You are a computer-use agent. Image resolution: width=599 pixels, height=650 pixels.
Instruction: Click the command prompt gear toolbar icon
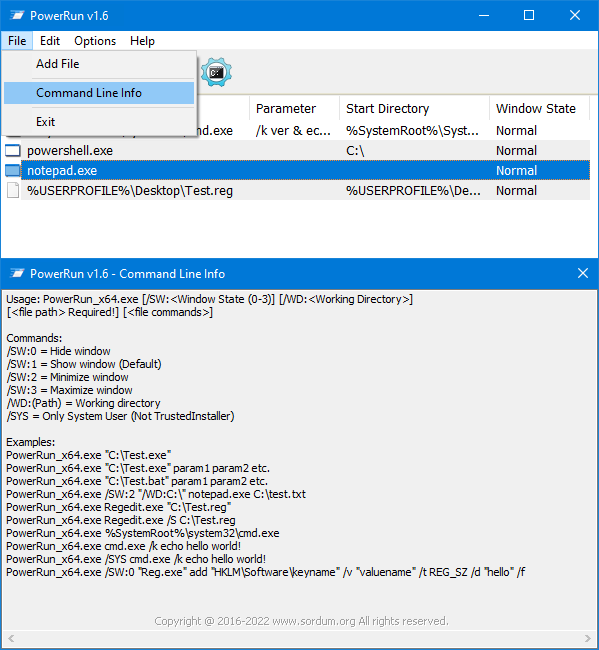point(216,73)
